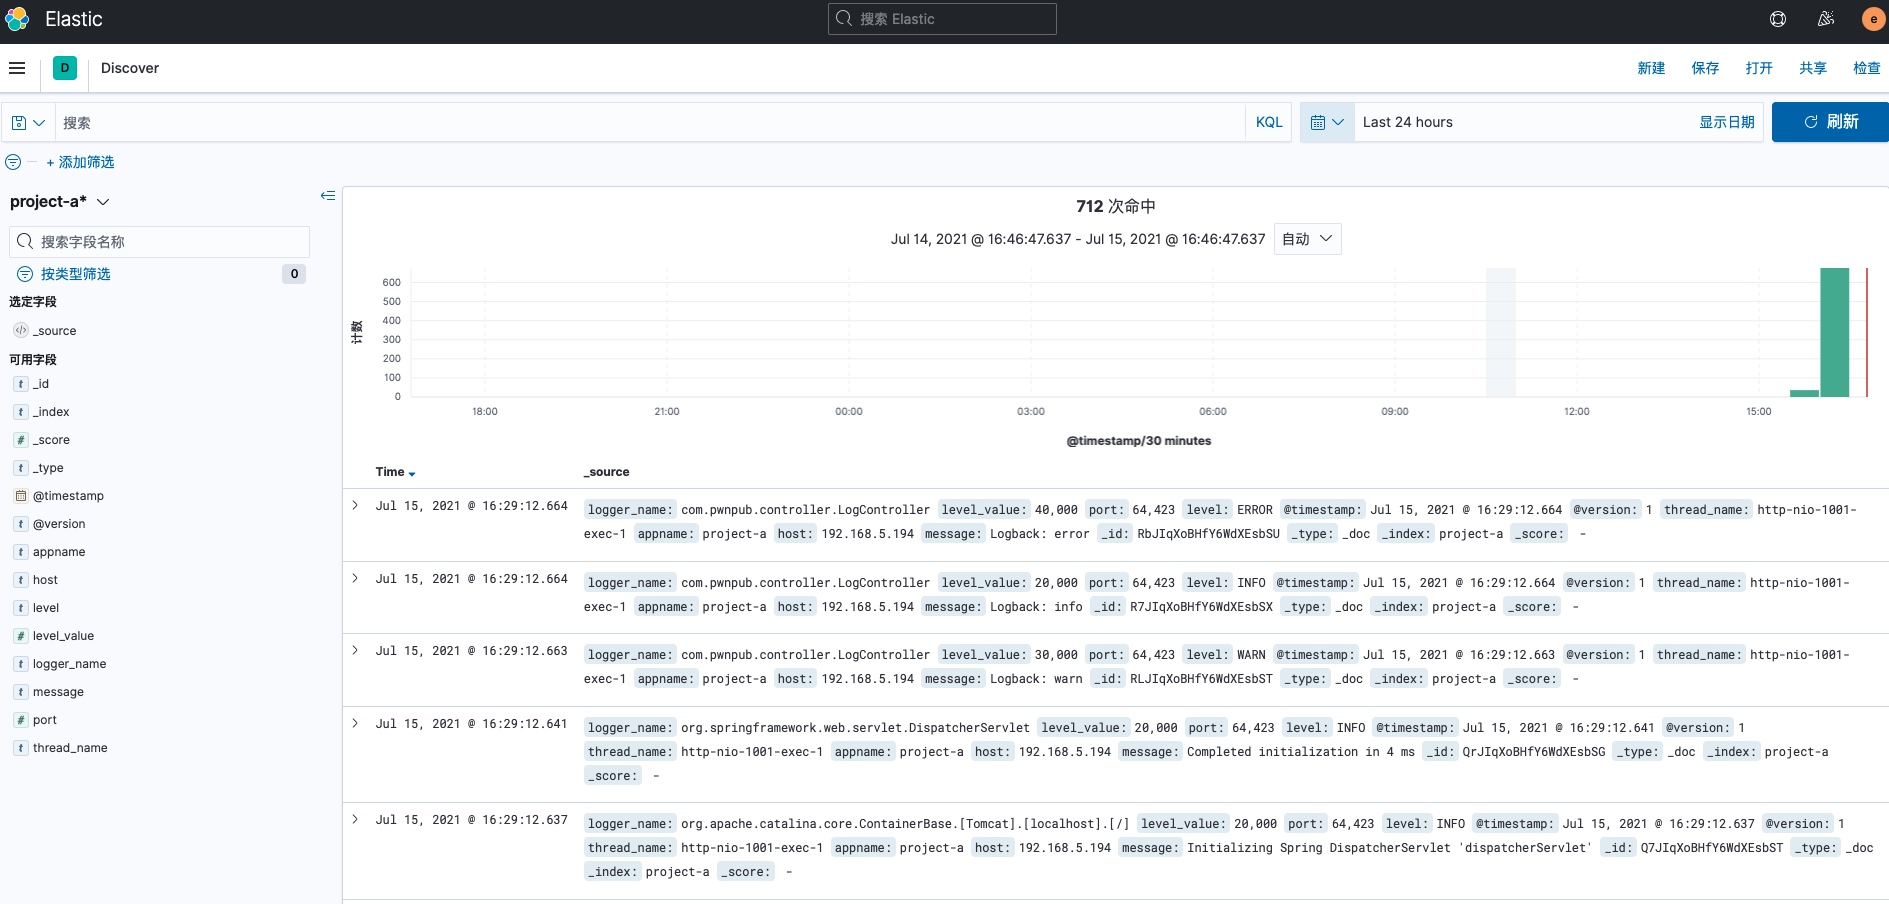1889x904 pixels.
Task: Click the filter count badge 0
Action: pyautogui.click(x=294, y=274)
